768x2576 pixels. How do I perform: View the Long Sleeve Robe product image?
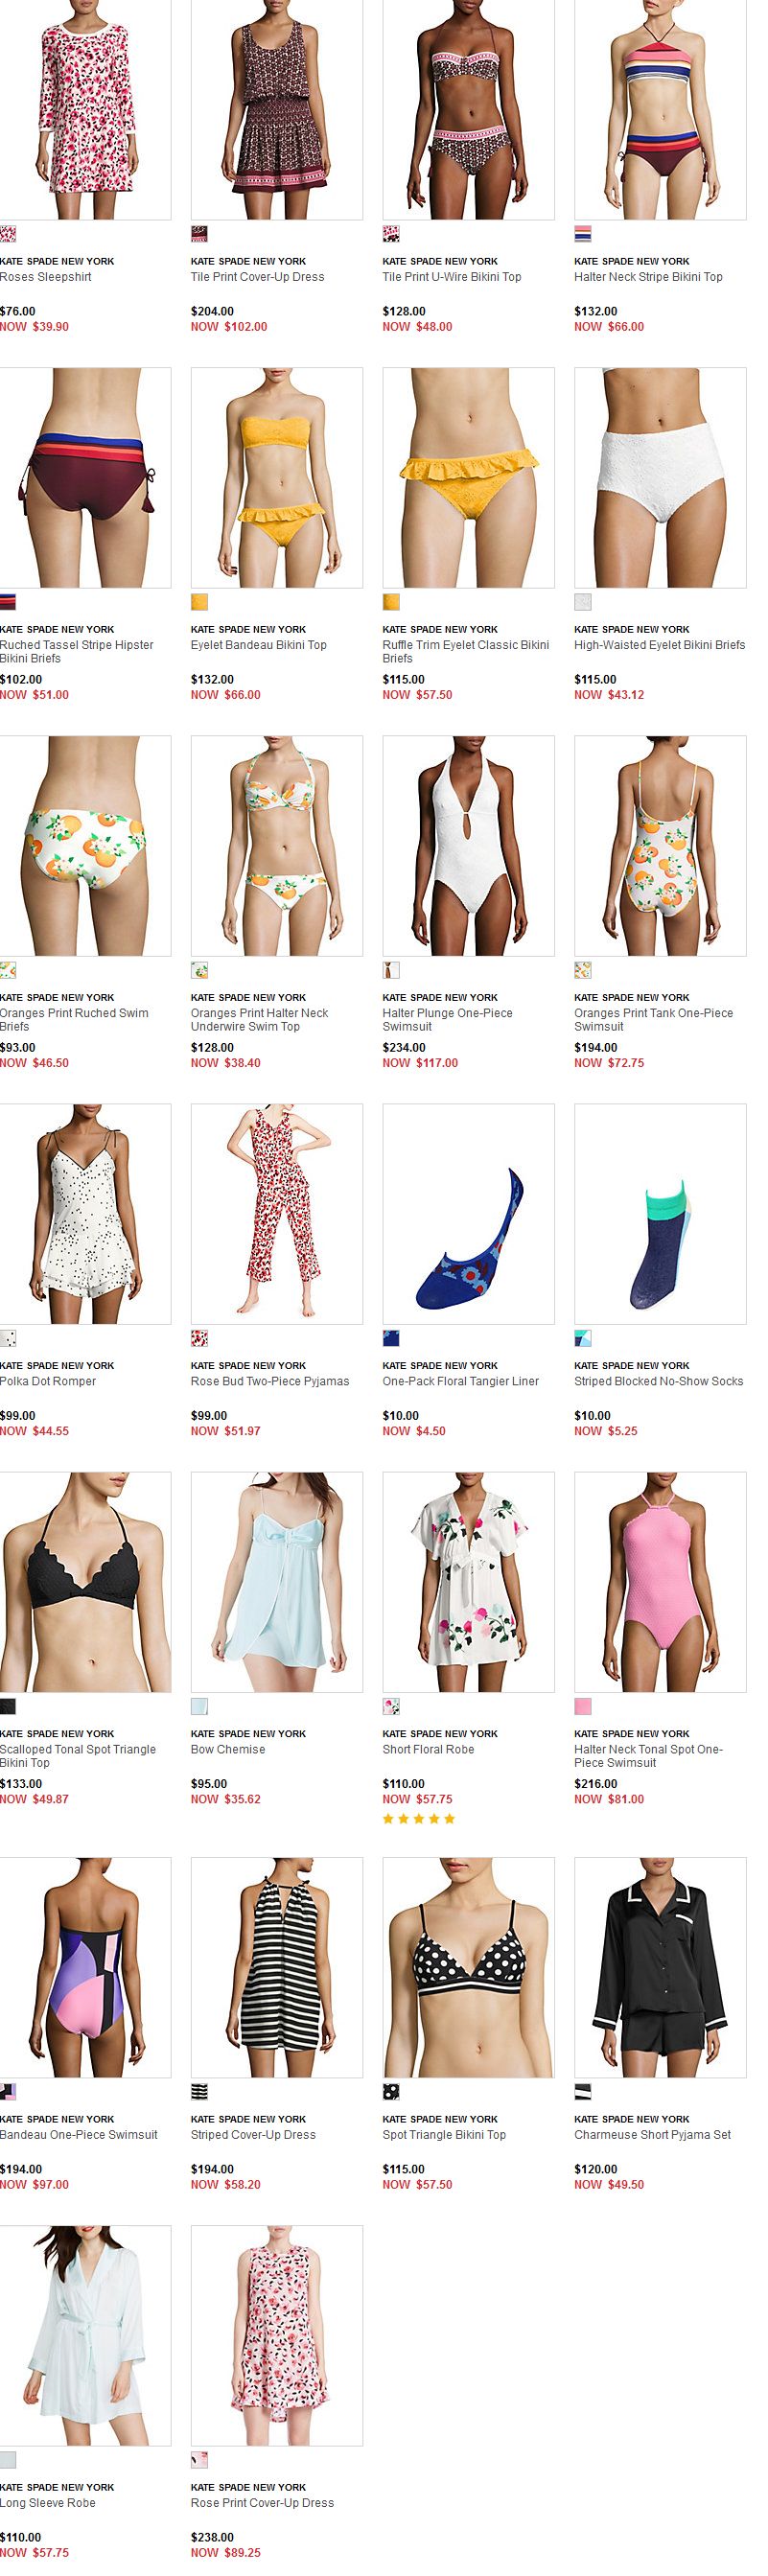[85, 2335]
